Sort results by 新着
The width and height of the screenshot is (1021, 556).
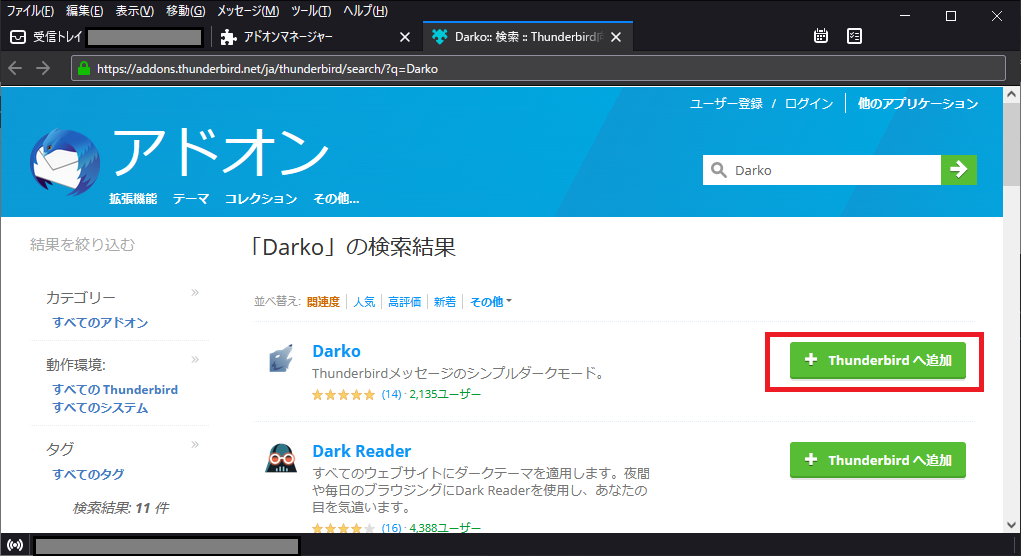pos(445,301)
